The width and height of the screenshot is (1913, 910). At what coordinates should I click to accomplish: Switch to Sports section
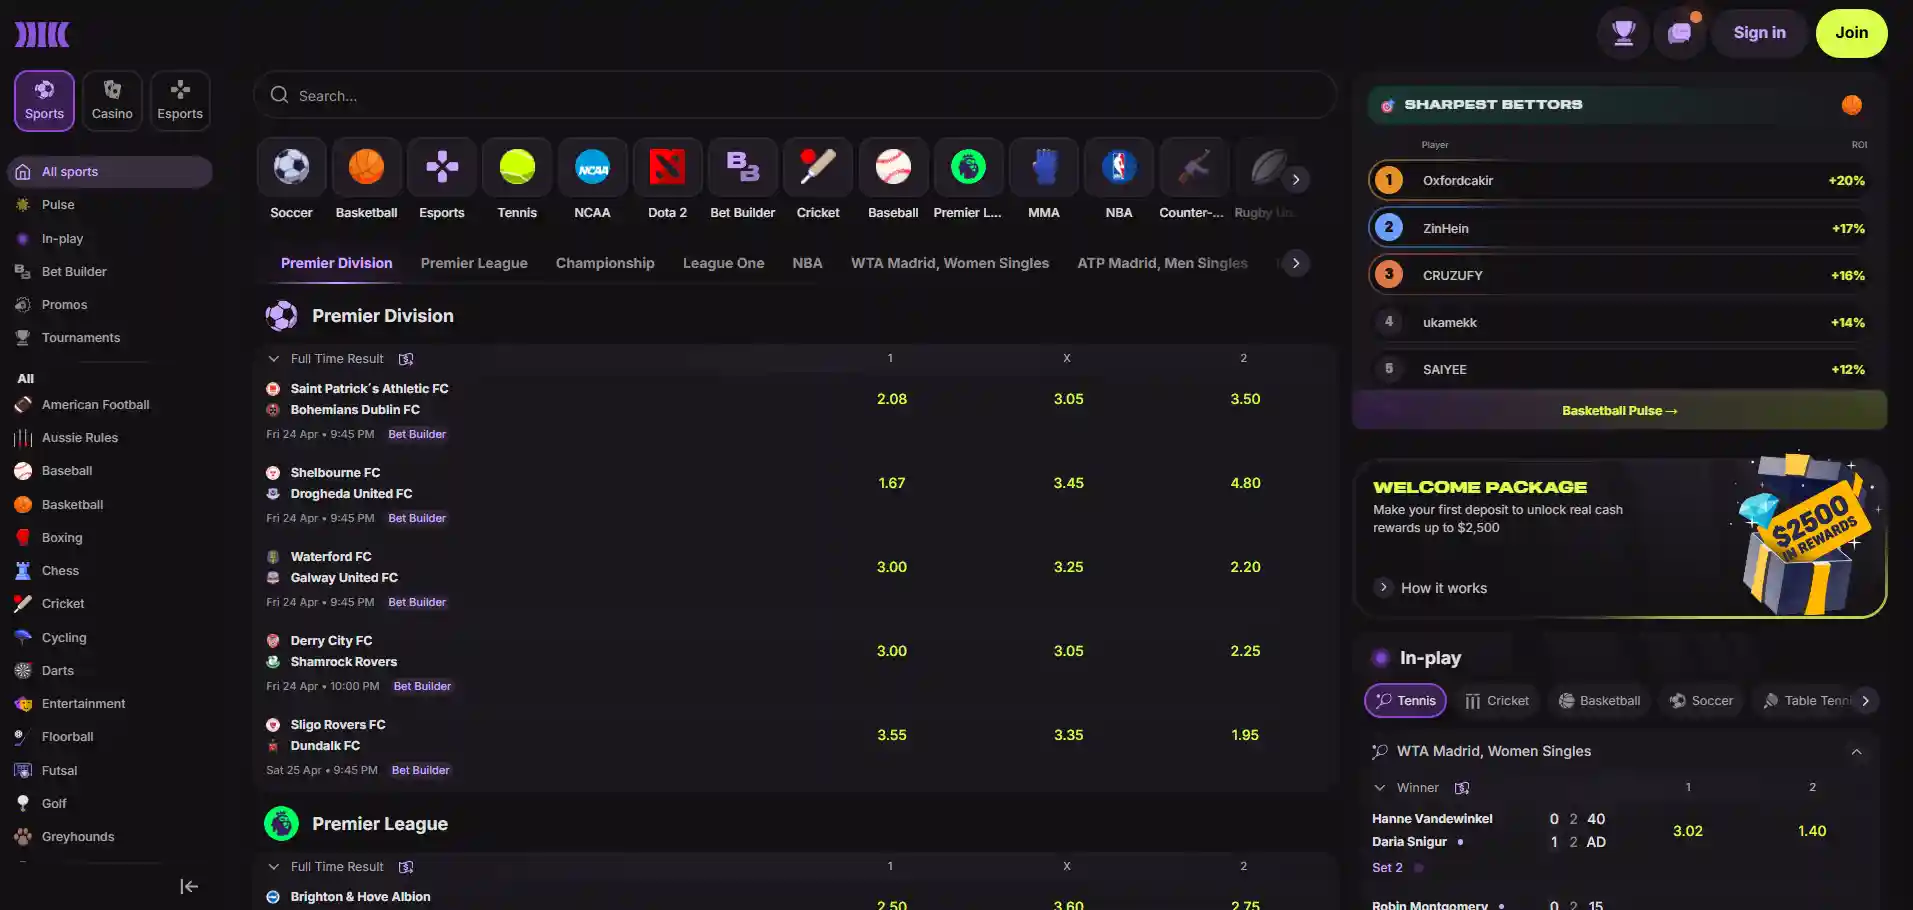click(x=44, y=101)
